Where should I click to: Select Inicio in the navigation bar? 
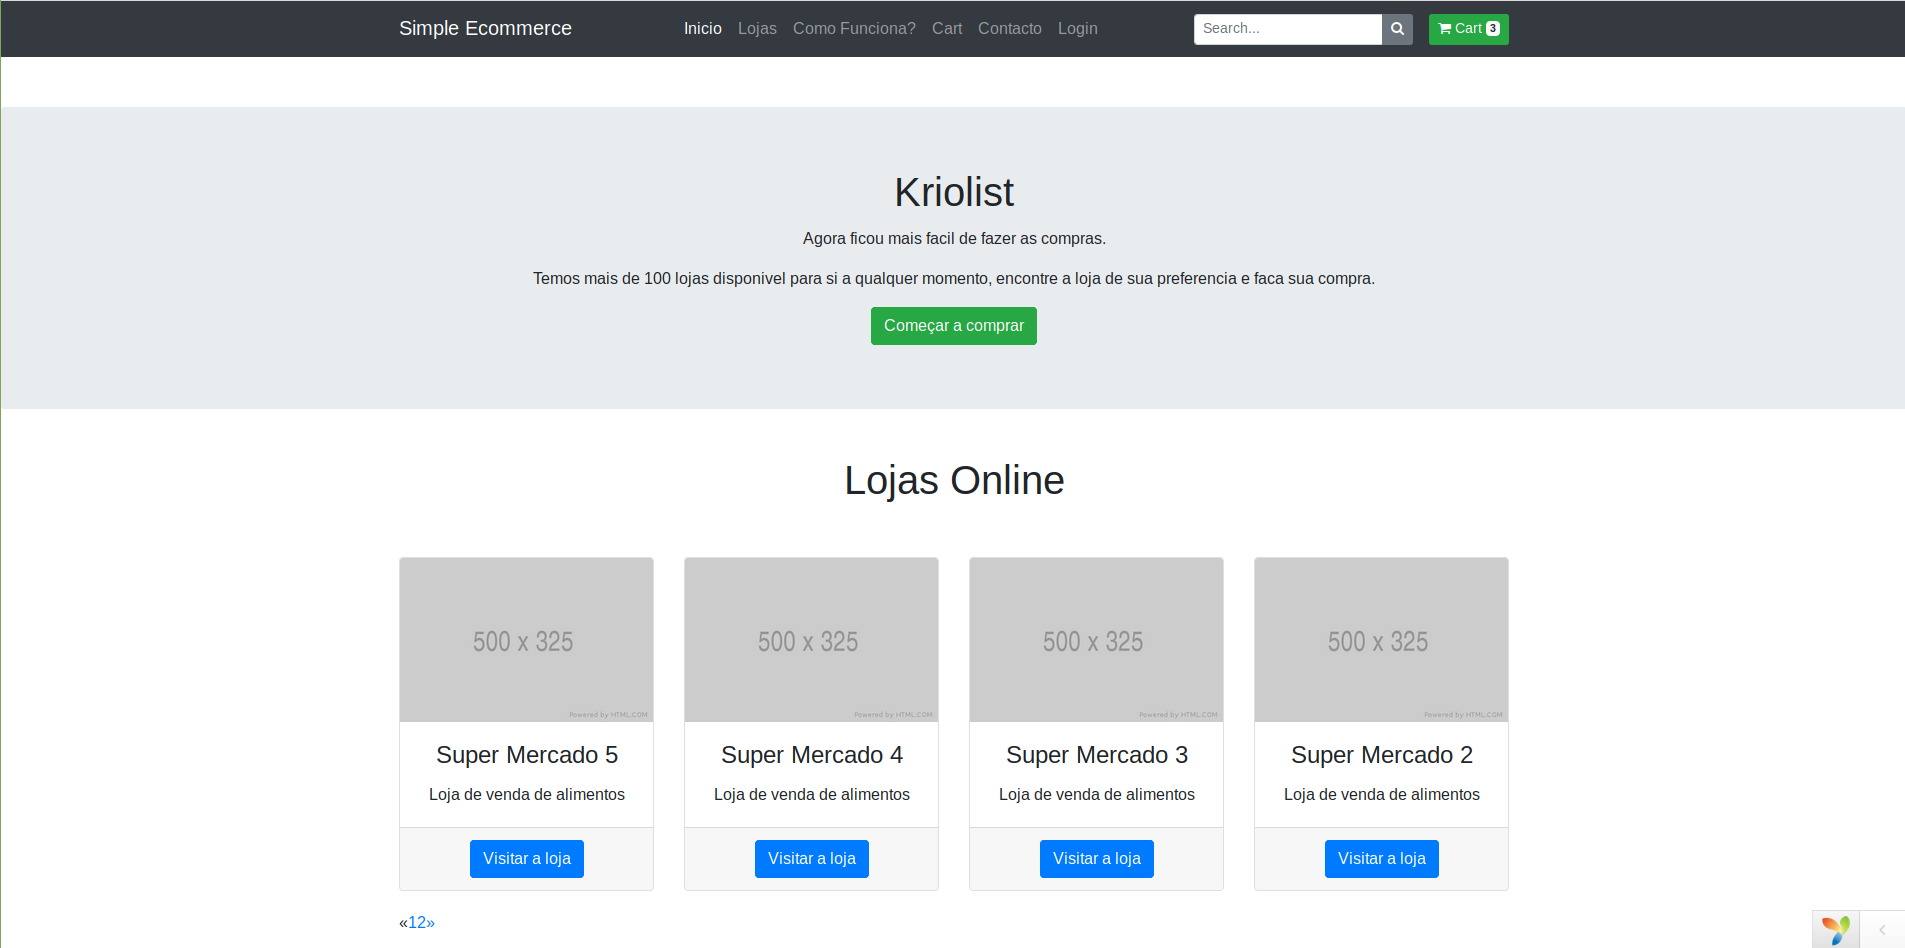tap(703, 29)
